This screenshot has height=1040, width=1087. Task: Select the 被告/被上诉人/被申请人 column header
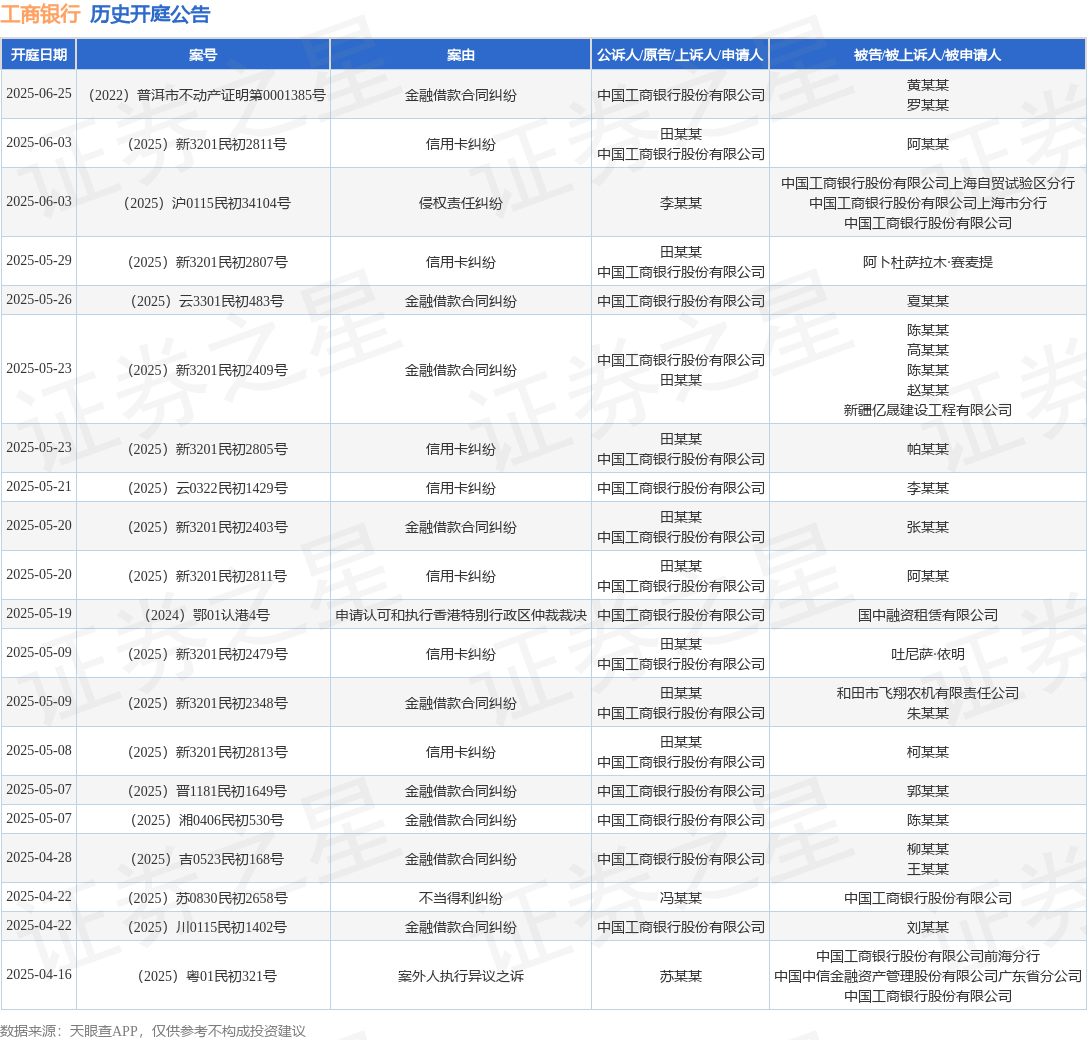[928, 55]
